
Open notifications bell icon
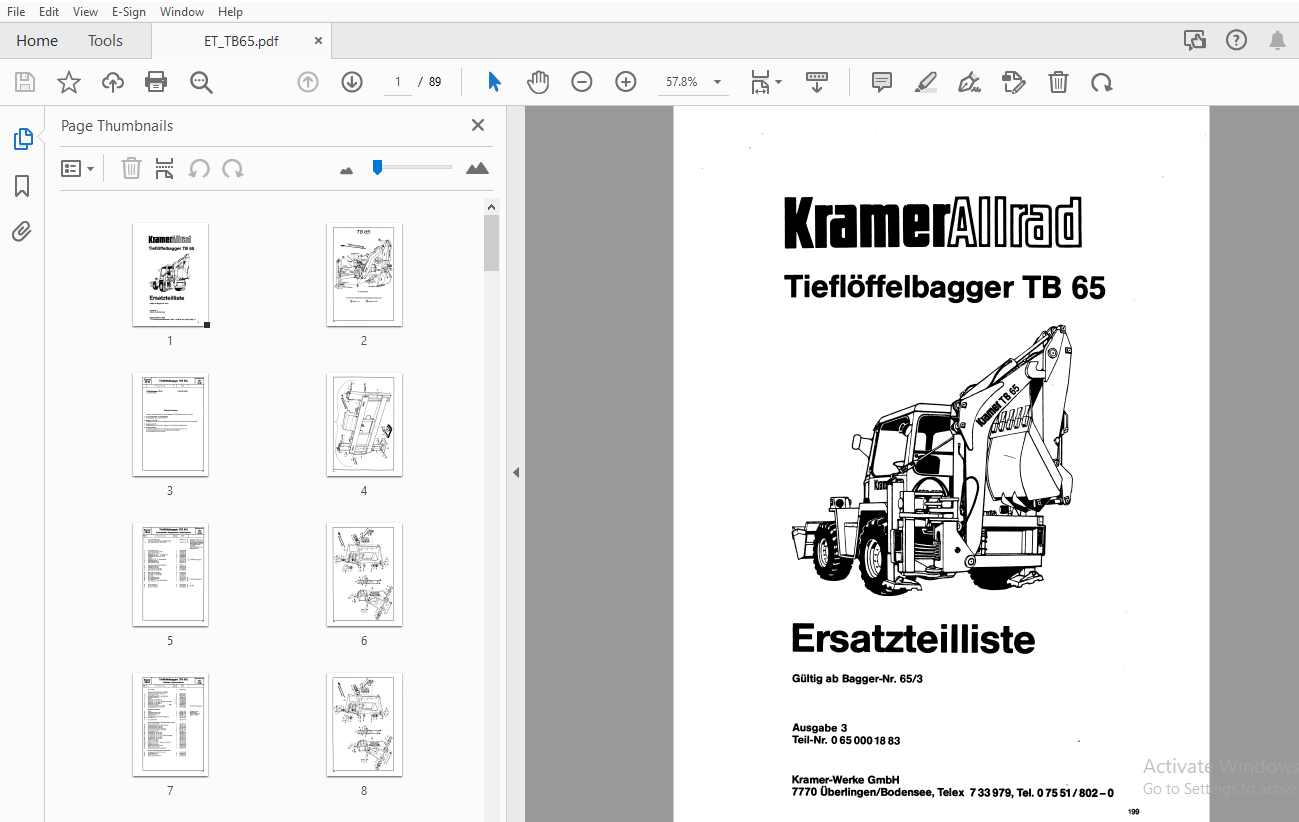1277,40
